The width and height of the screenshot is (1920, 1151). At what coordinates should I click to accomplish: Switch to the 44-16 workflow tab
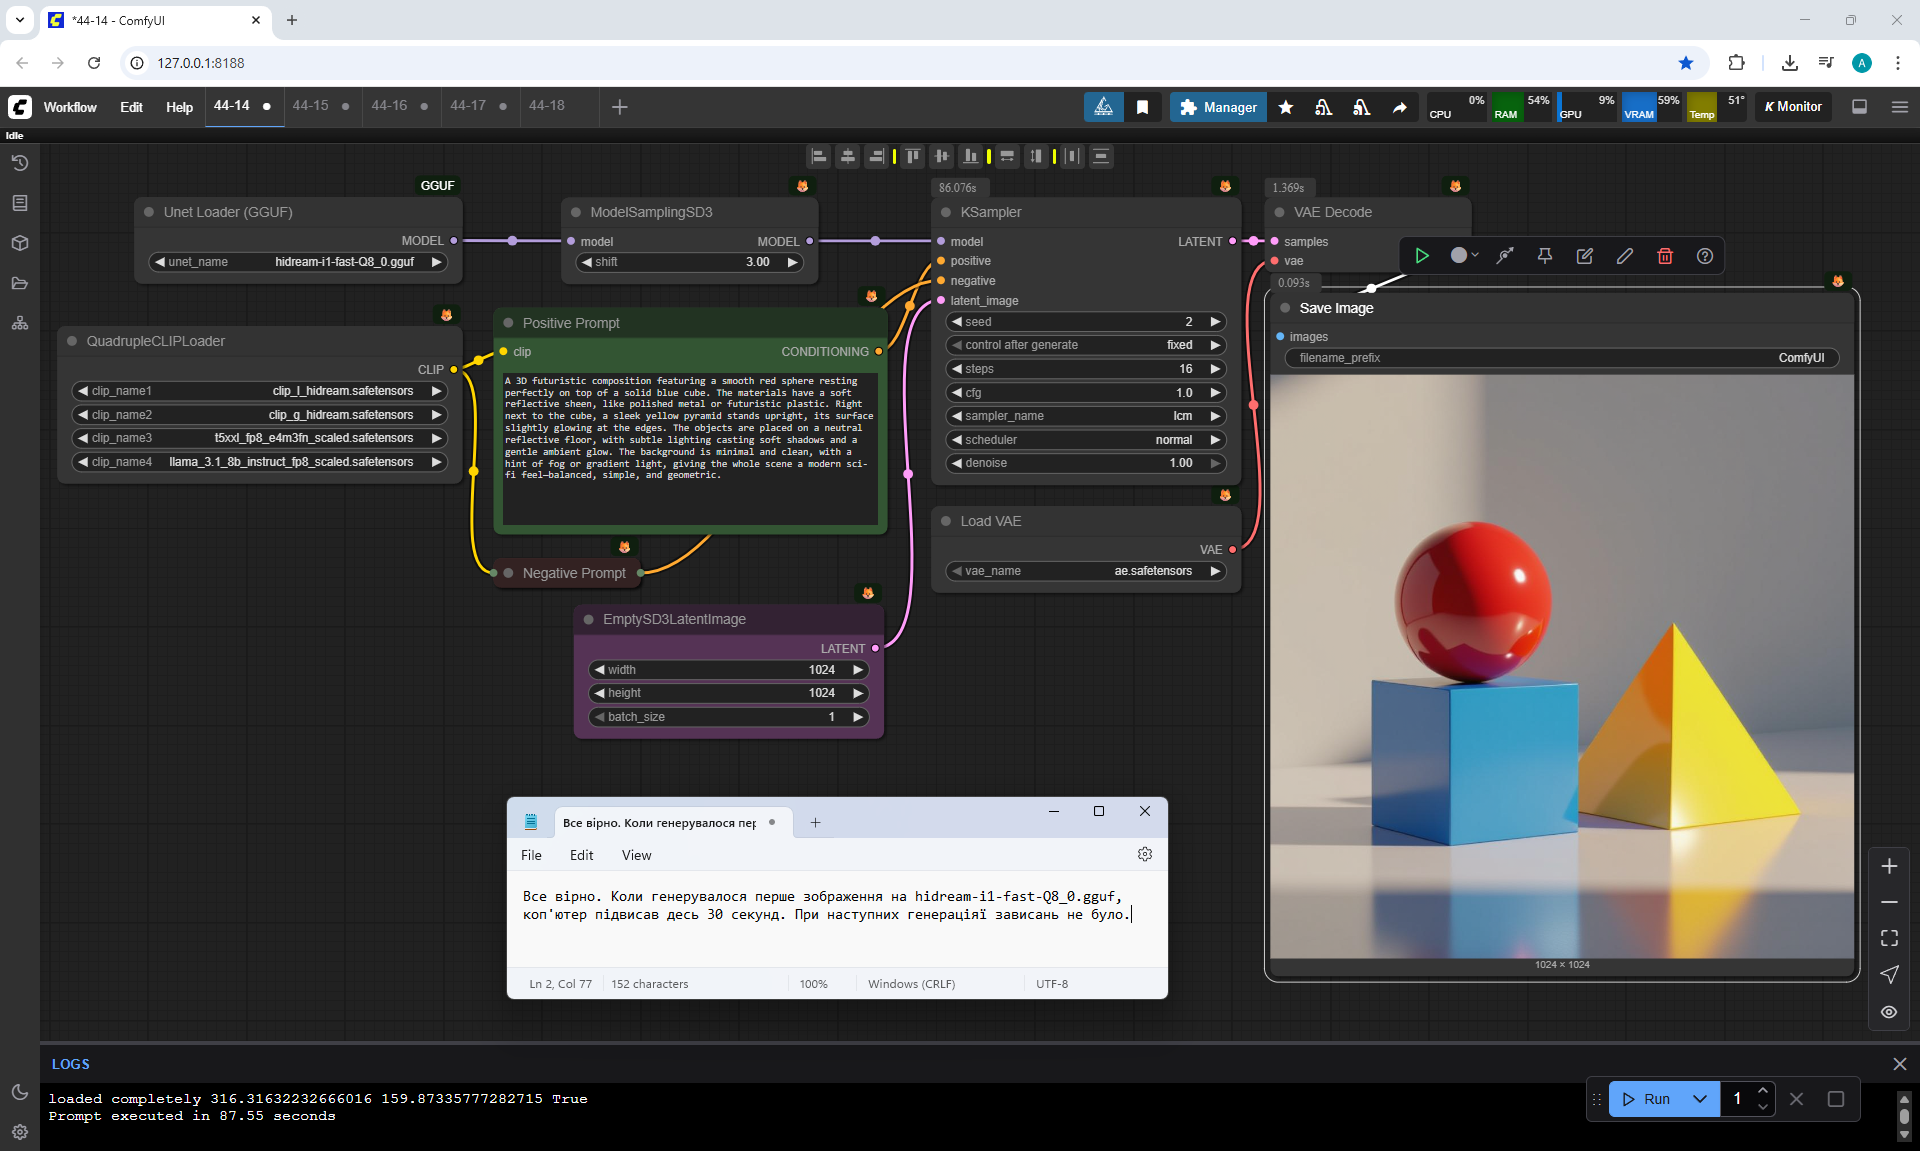click(389, 106)
